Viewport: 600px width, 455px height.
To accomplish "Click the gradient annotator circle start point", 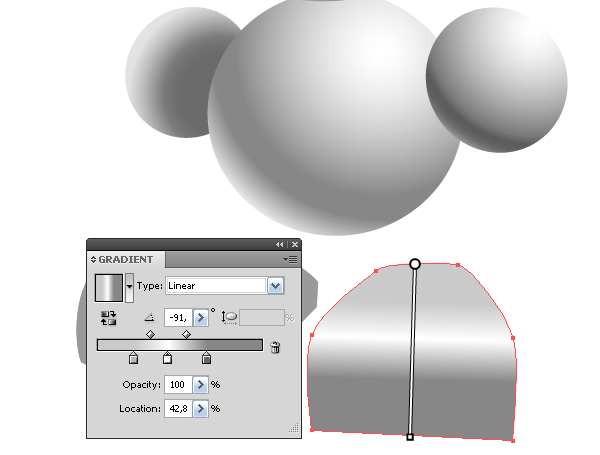I will point(415,264).
